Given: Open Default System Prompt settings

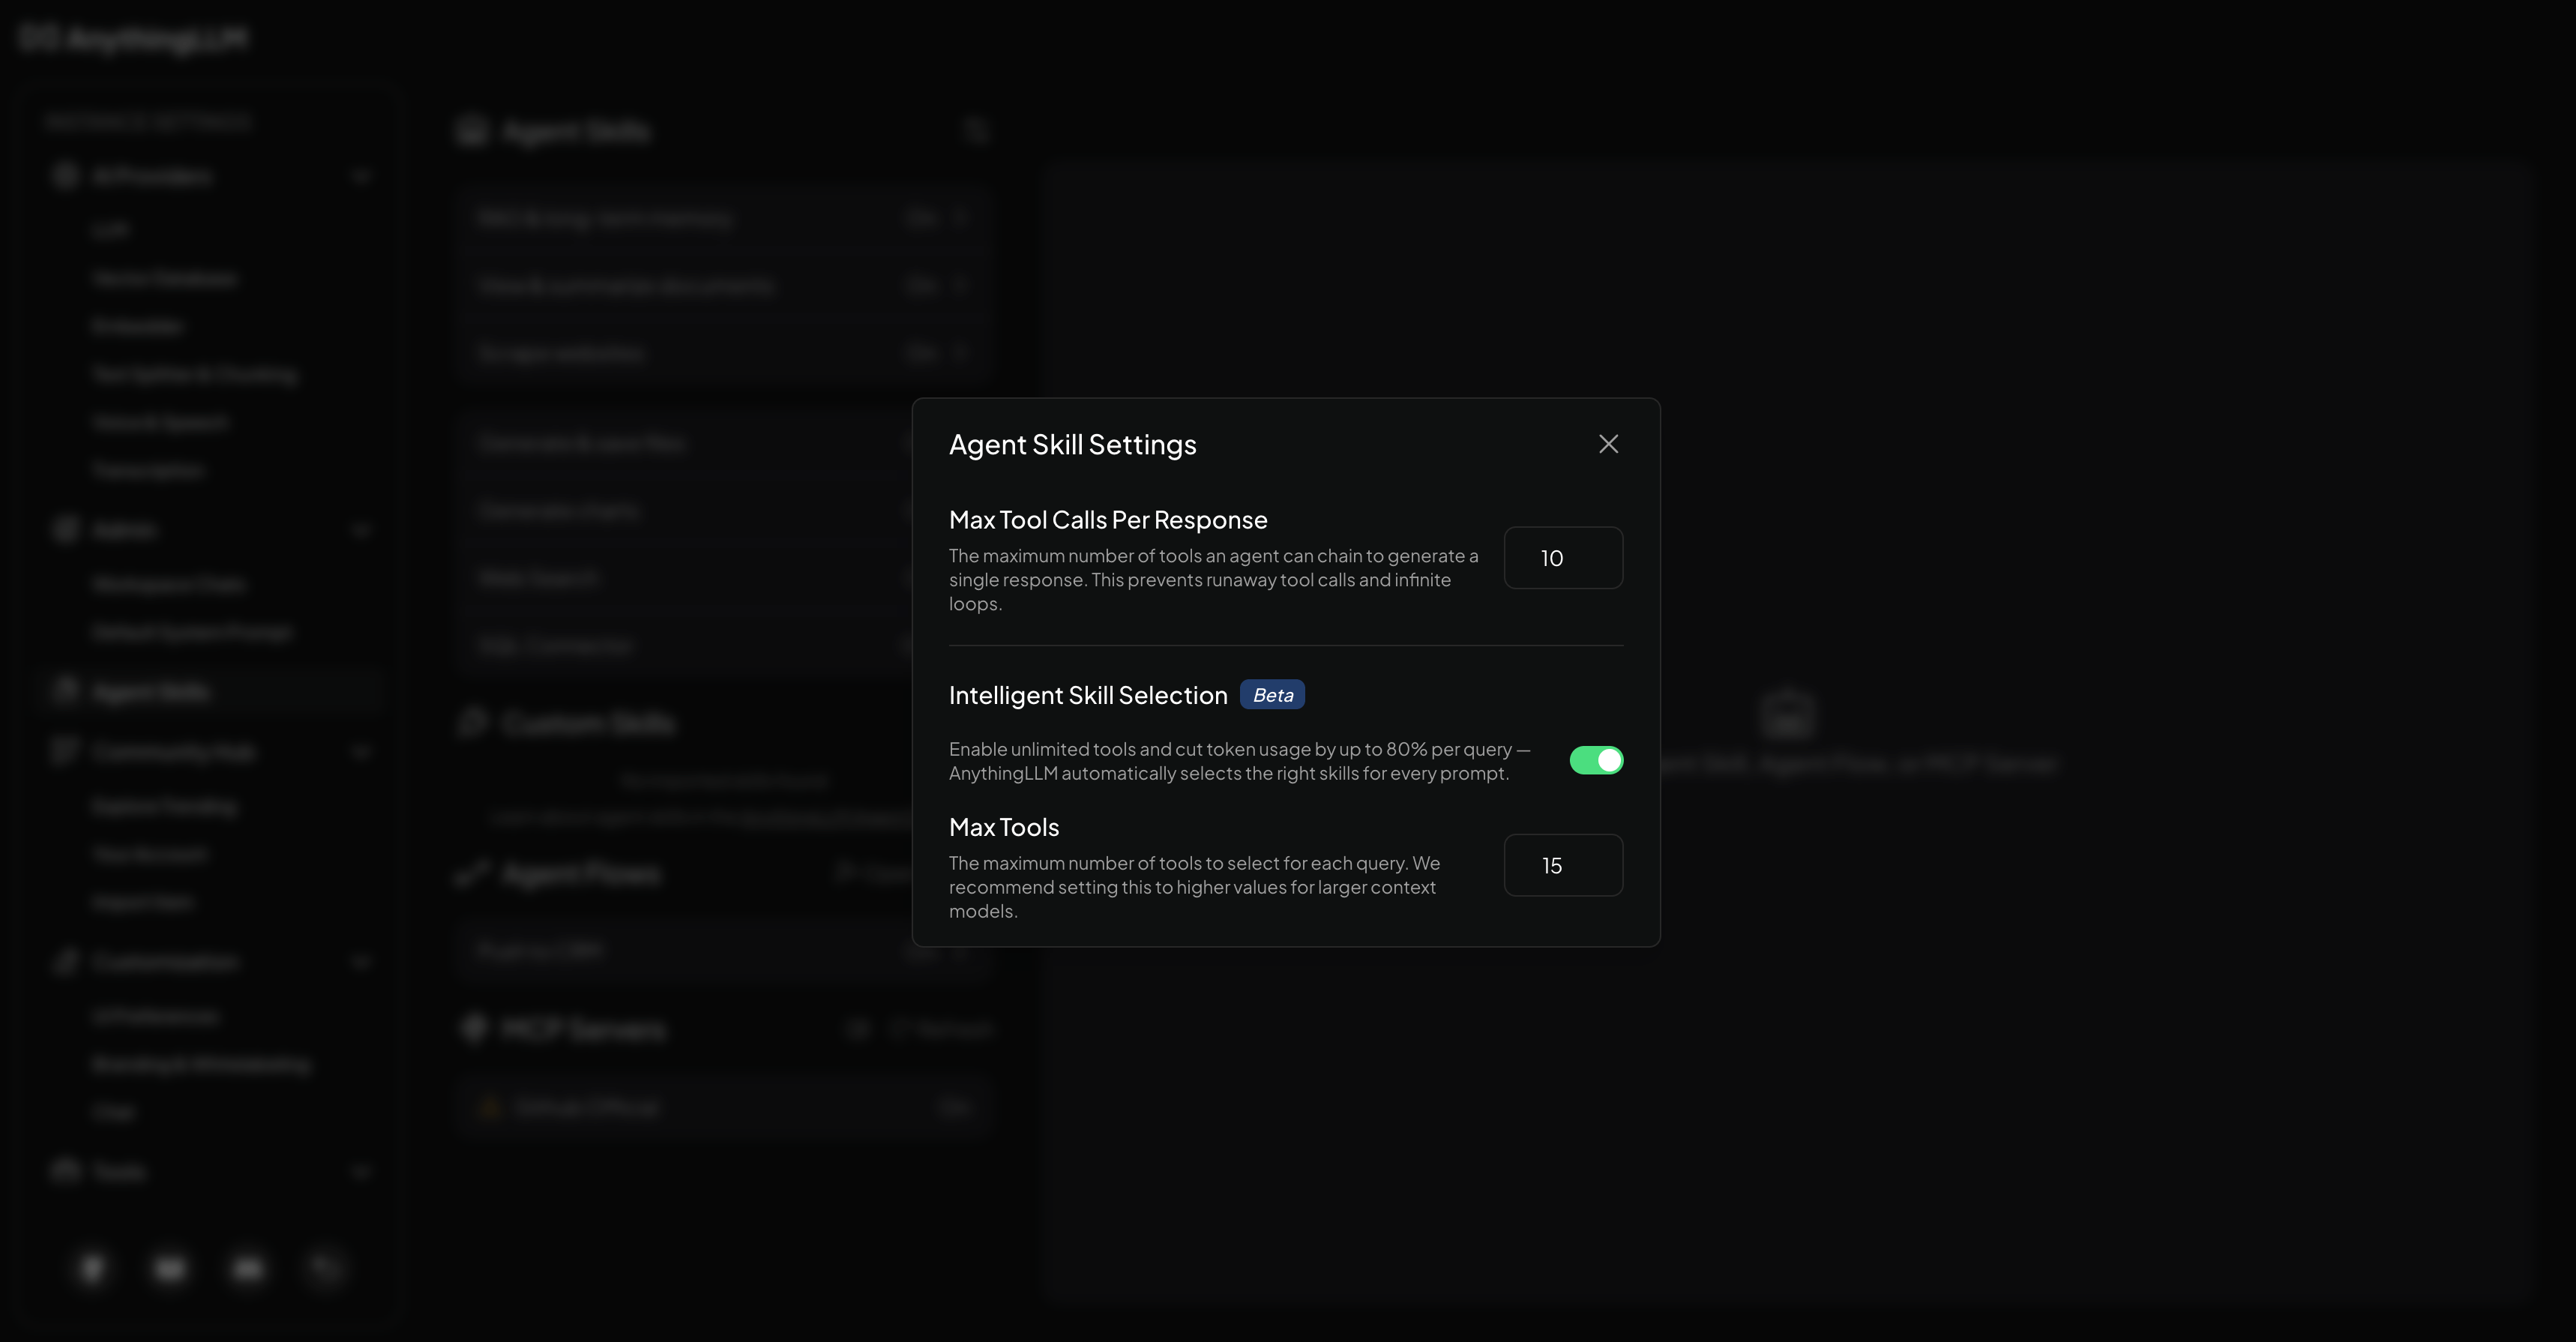Looking at the screenshot, I should pyautogui.click(x=193, y=631).
